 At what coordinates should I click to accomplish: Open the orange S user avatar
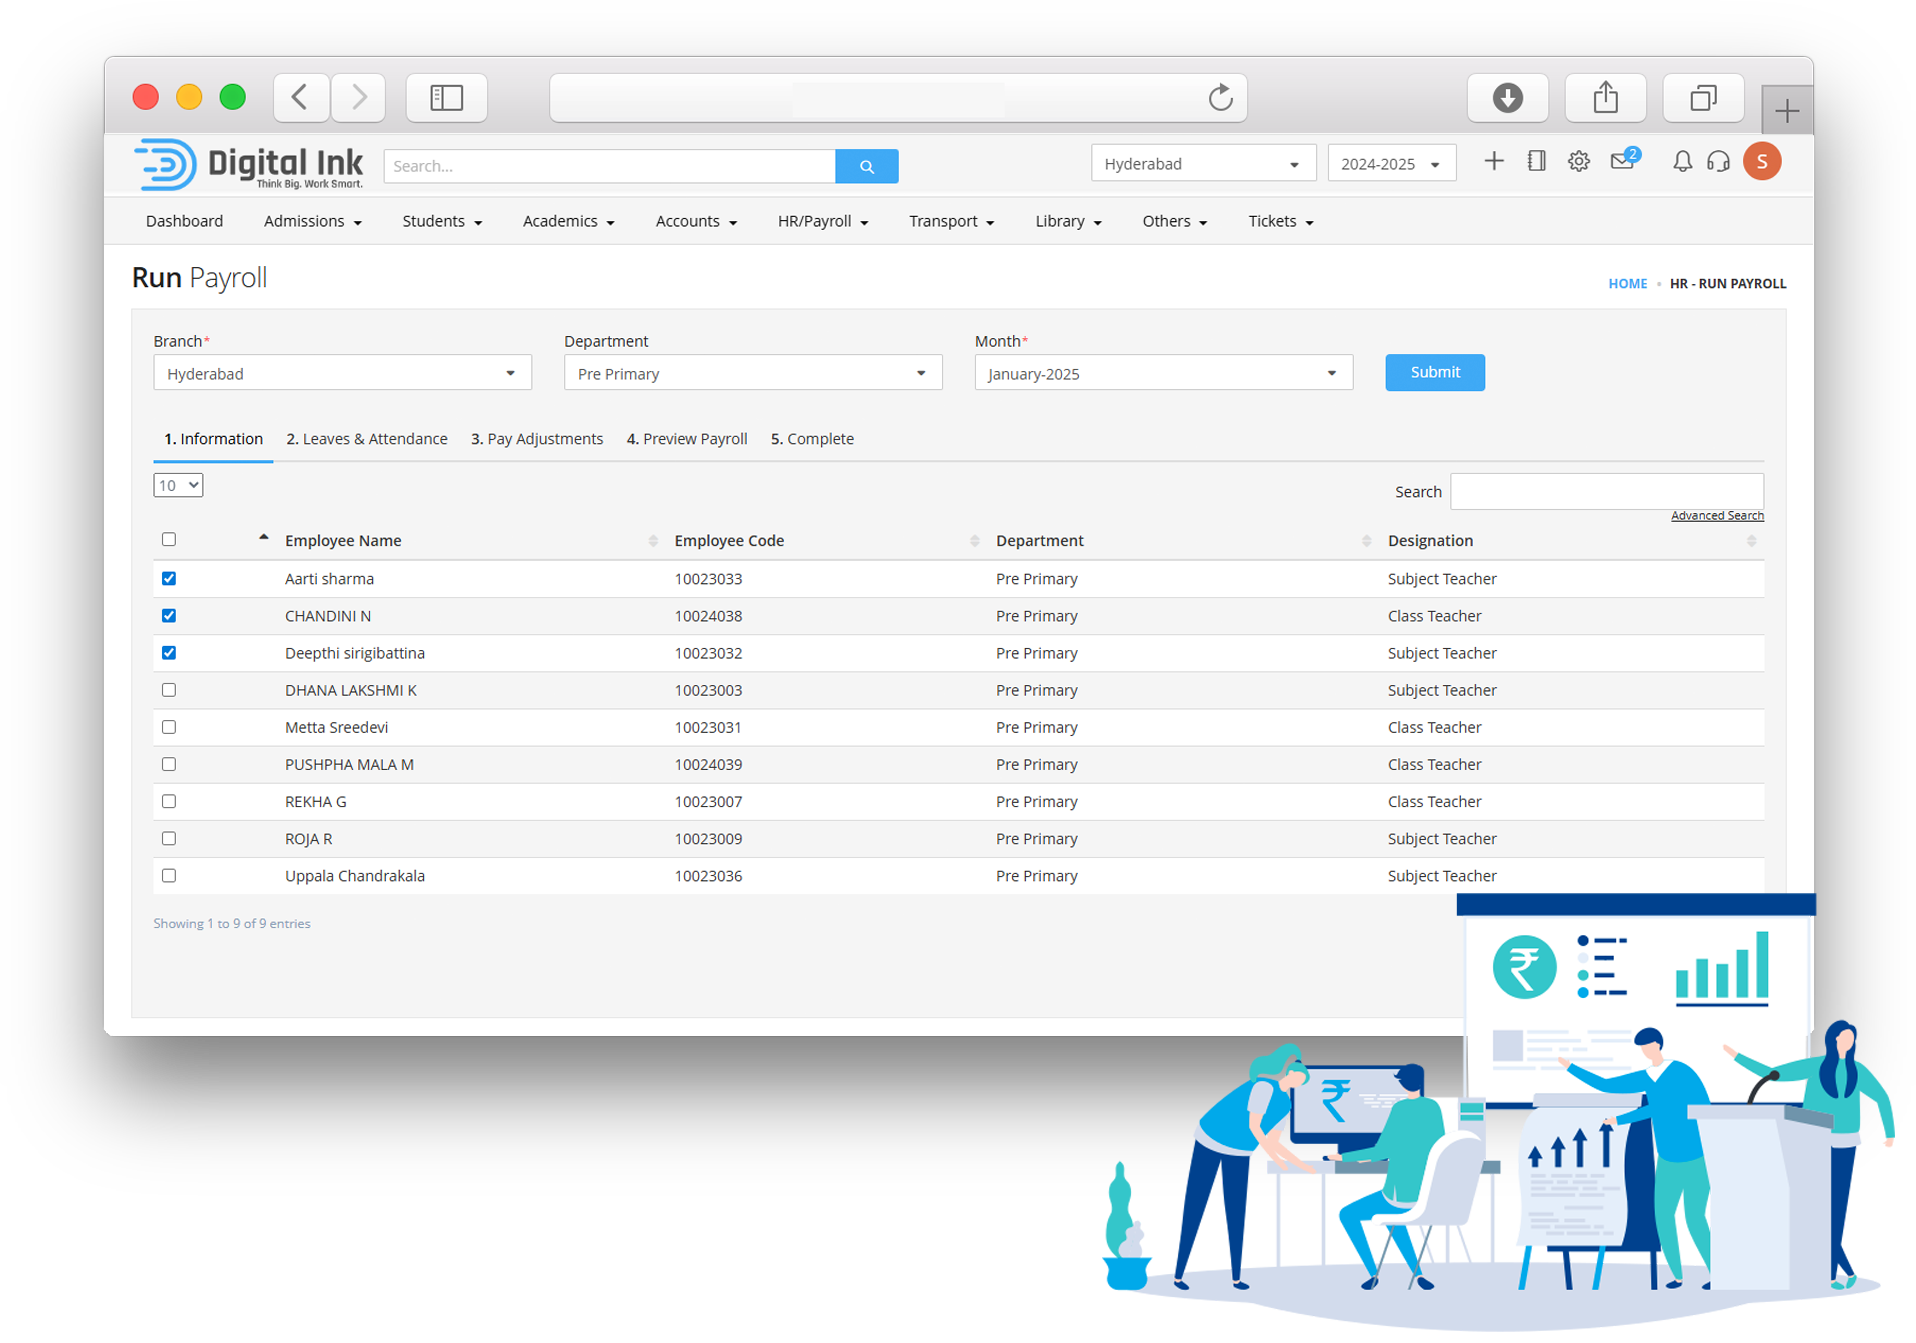[x=1761, y=162]
